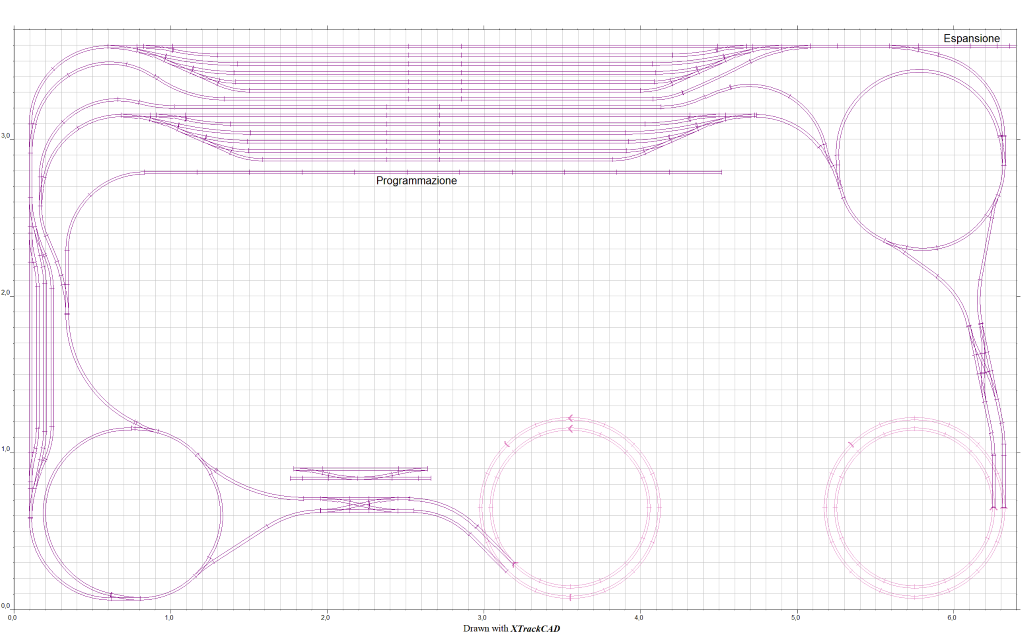
Task: Click the 1,0 mark on vertical ruler
Action: coord(6,450)
